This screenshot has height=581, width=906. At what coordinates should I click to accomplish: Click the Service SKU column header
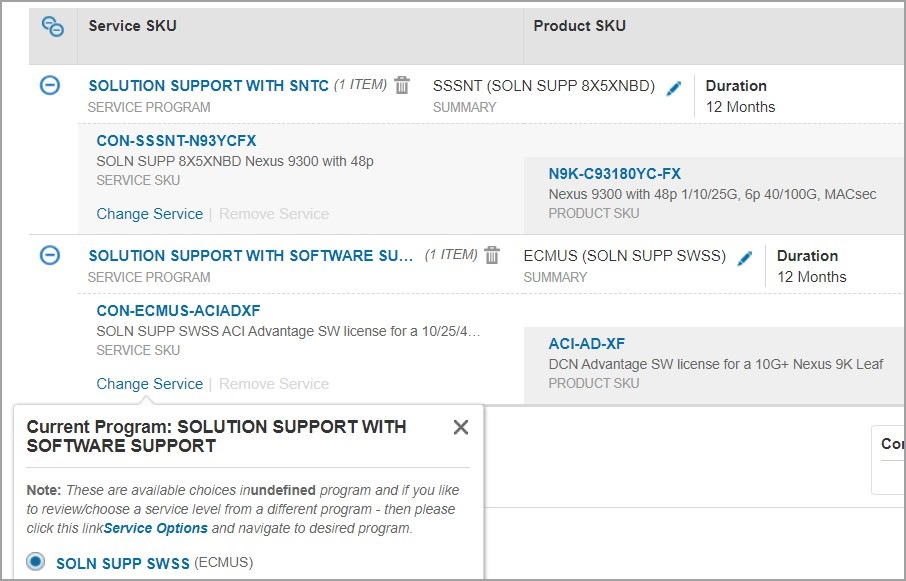coord(132,26)
